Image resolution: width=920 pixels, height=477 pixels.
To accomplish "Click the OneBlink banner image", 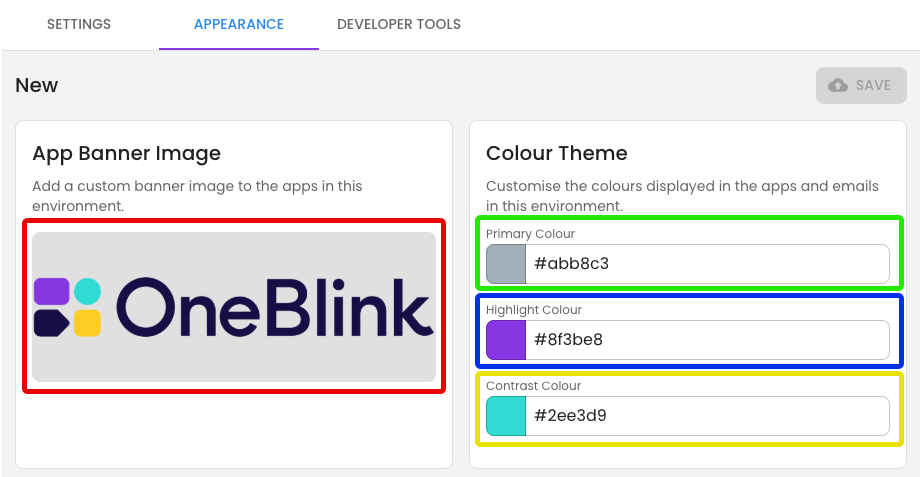I will coord(234,307).
